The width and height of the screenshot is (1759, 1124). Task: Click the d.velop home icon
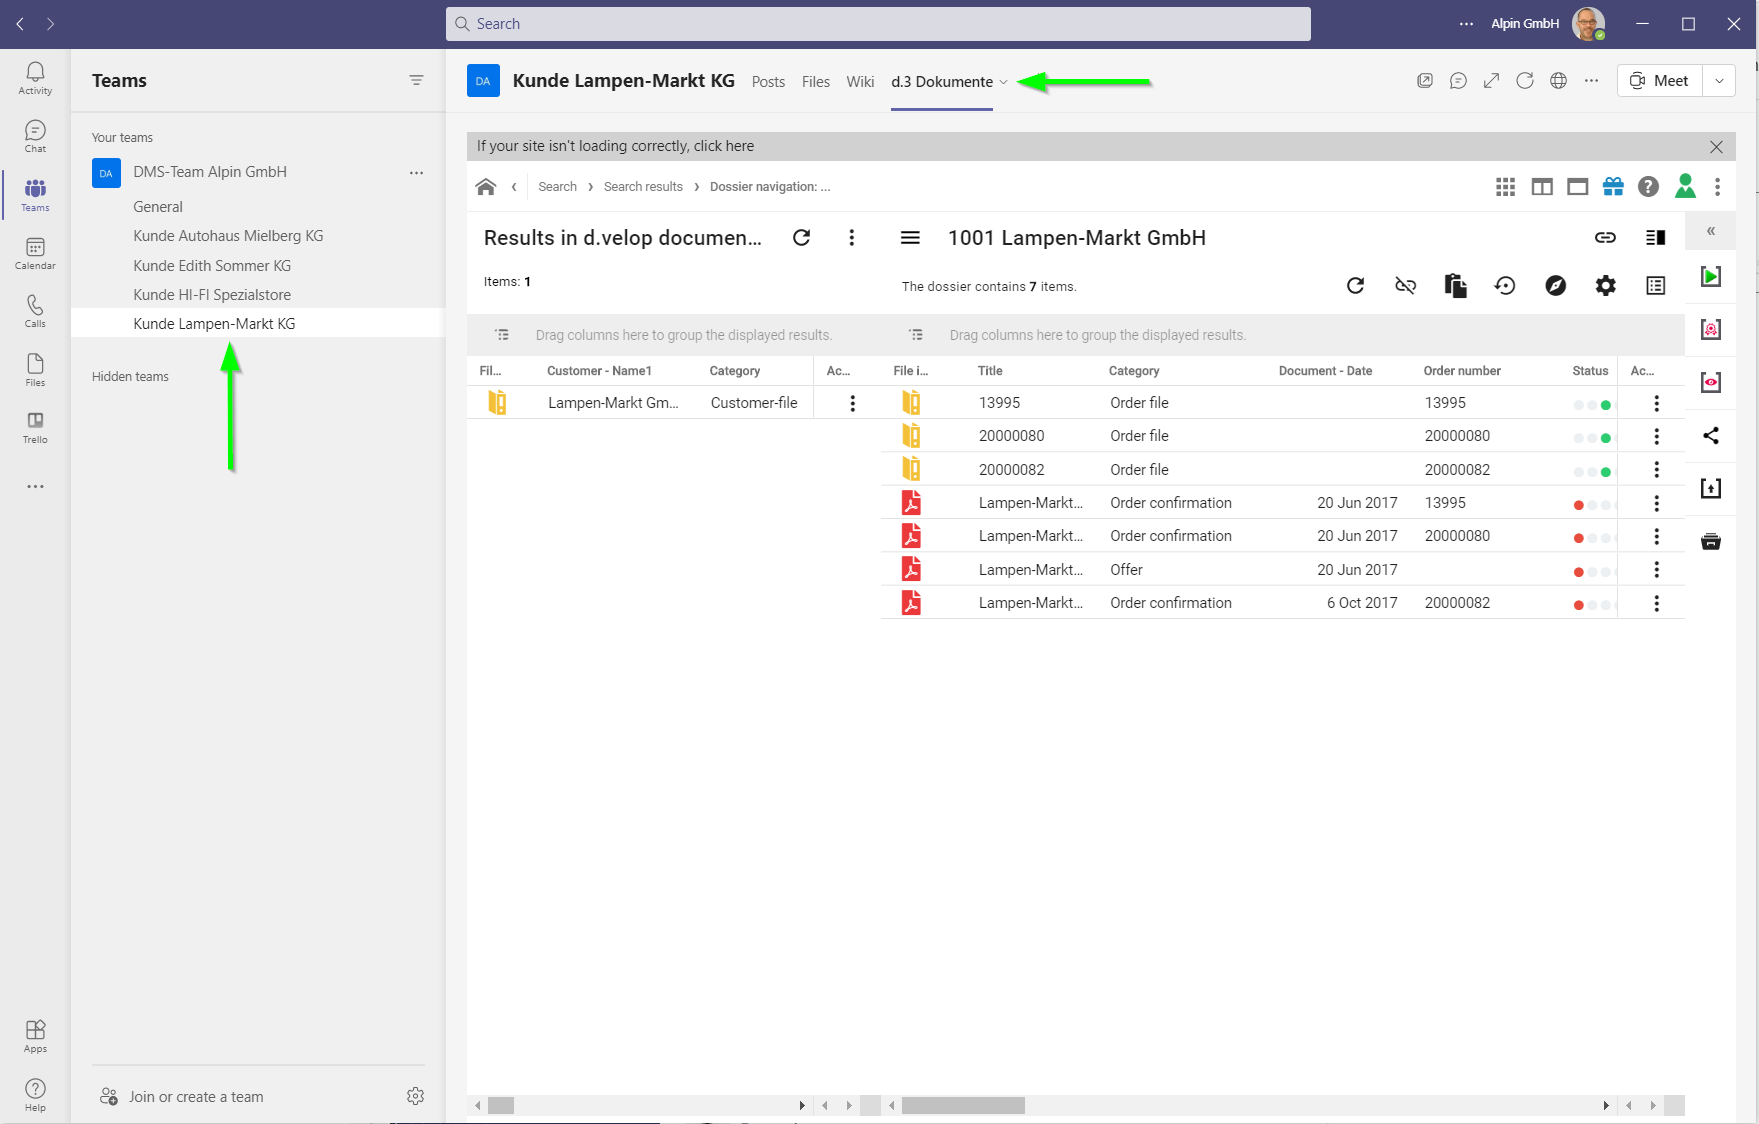[x=486, y=186]
